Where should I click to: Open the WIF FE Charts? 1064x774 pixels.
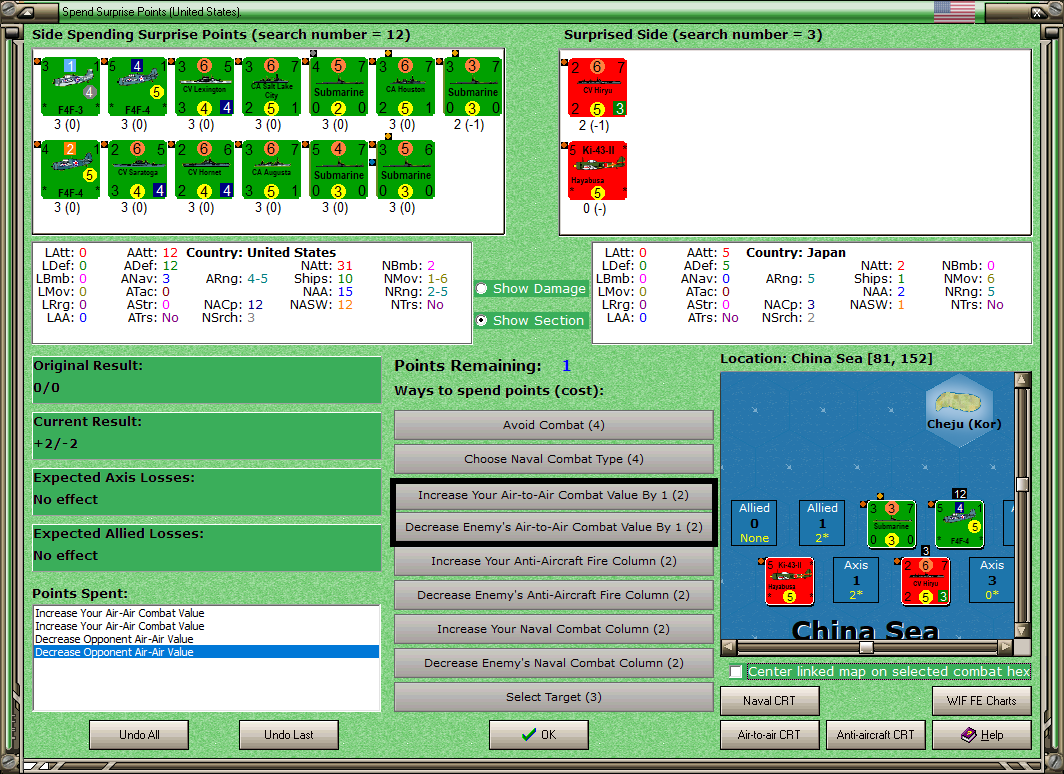982,701
